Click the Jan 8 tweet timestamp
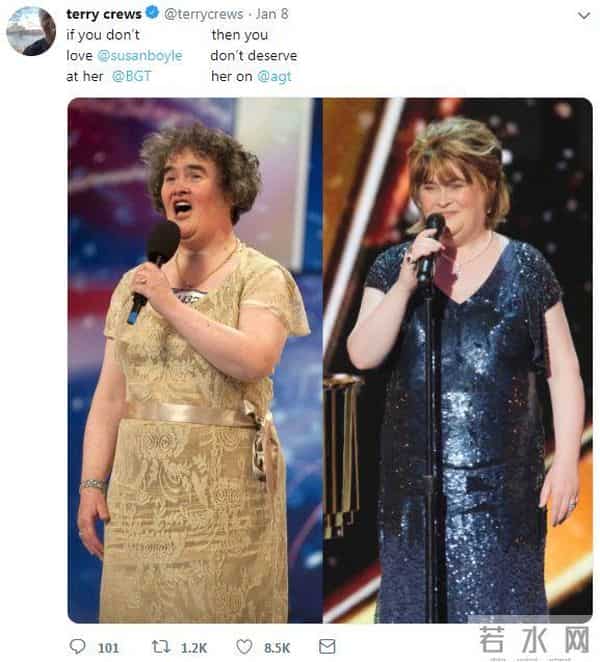 click(x=272, y=14)
